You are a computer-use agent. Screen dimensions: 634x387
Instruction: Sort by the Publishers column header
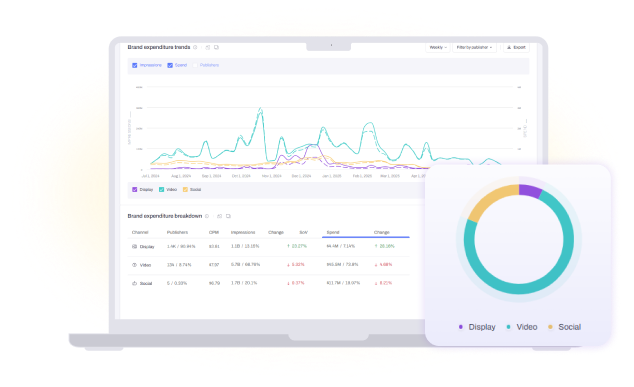pos(177,233)
